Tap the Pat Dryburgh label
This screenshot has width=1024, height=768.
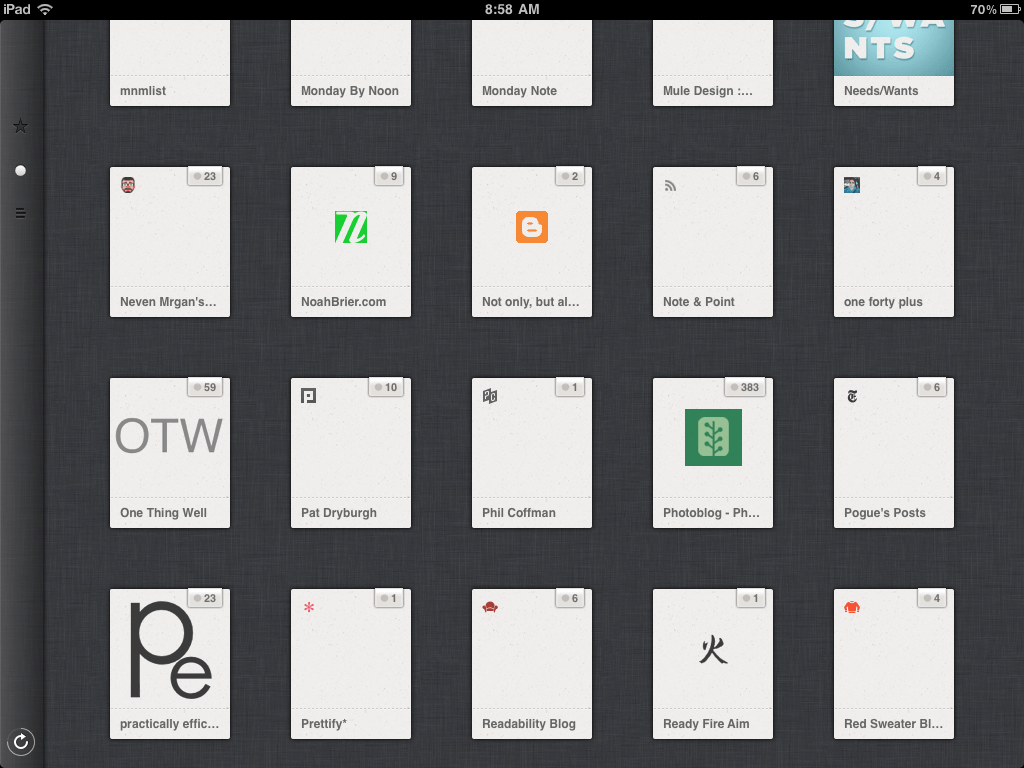point(339,513)
